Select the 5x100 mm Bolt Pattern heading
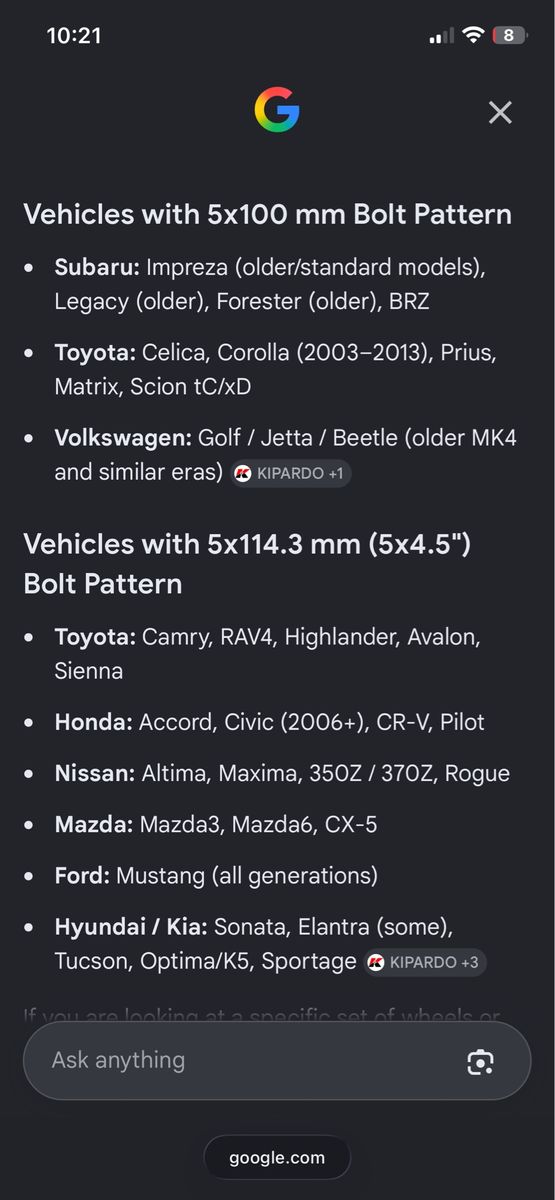Screen dimensions: 555x1200 pyautogui.click(x=268, y=214)
